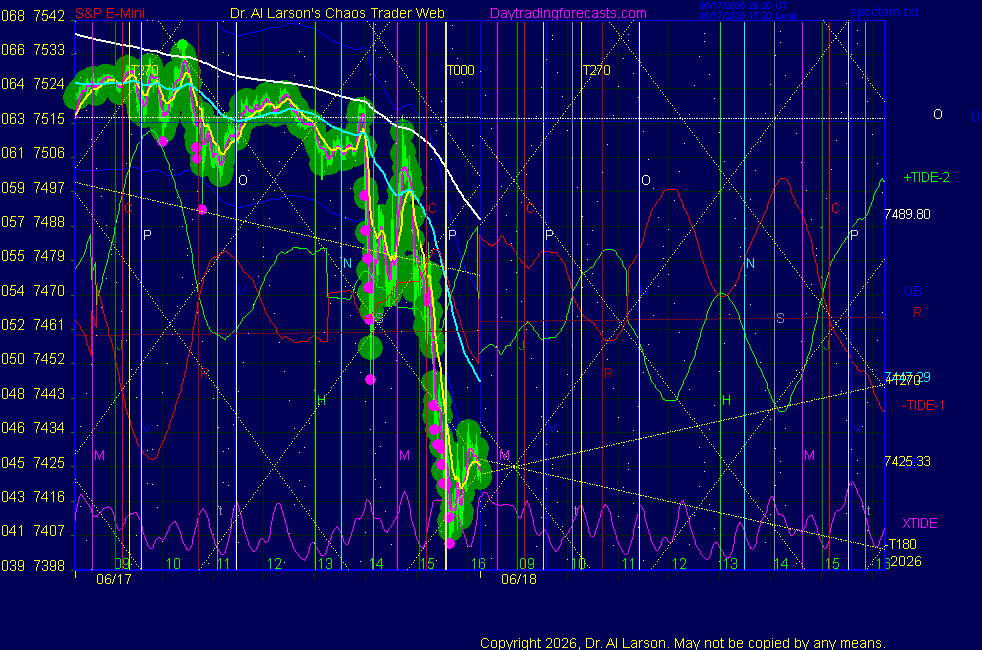Click the '061 7506' price axis label
This screenshot has width=982, height=650.
[33, 153]
